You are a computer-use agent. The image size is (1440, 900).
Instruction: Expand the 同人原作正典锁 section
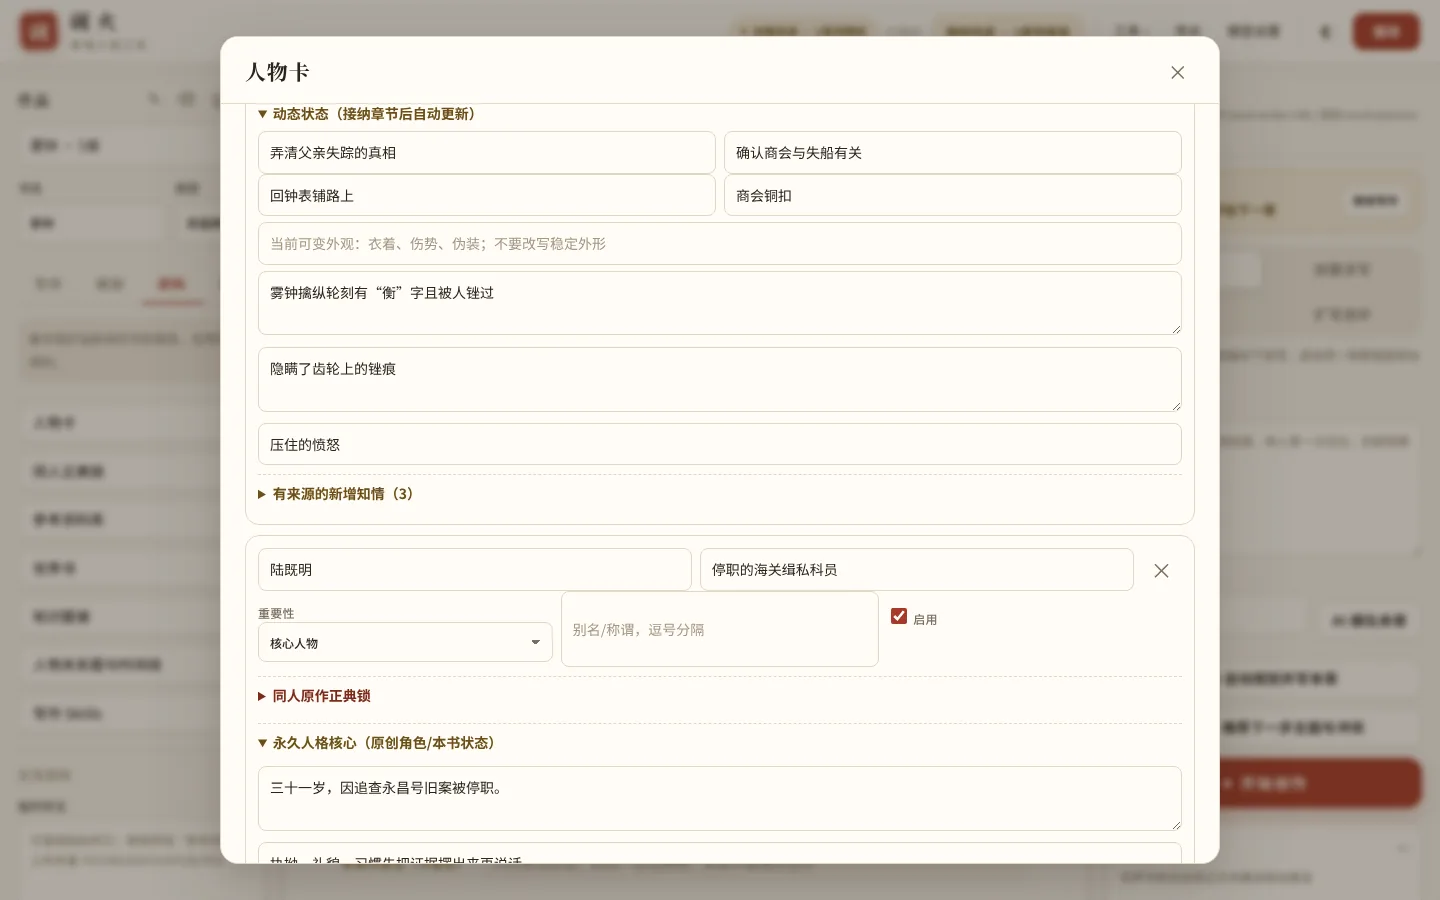tap(314, 696)
